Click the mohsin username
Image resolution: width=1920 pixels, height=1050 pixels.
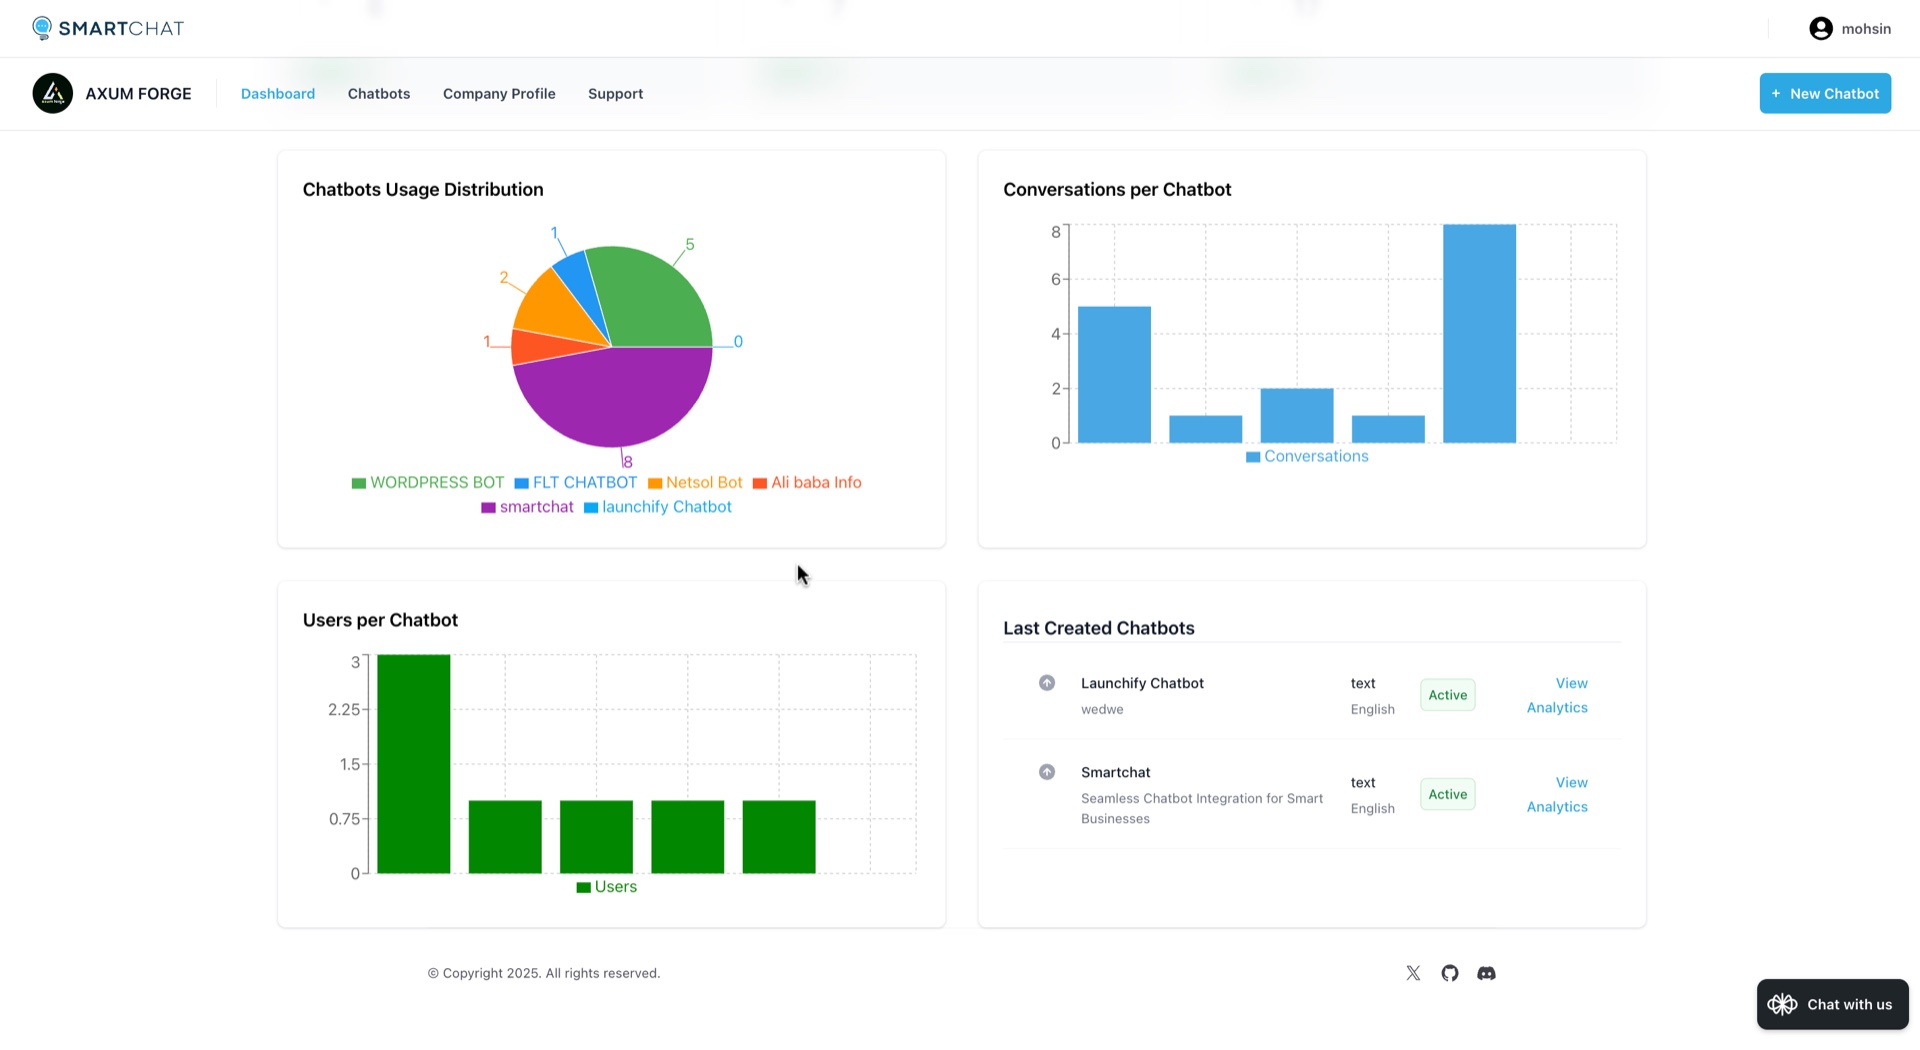[1866, 29]
